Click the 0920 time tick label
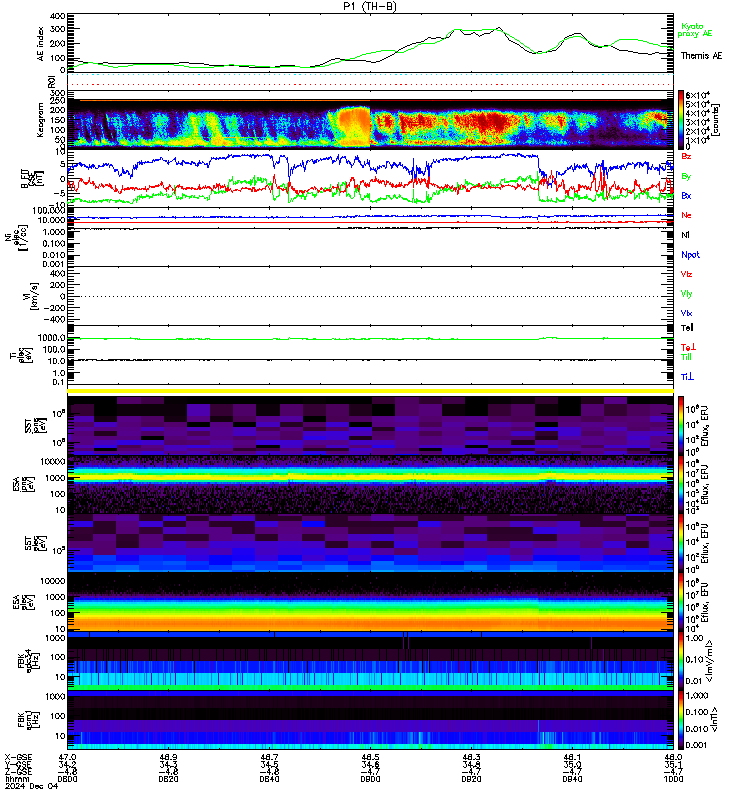 pyautogui.click(x=471, y=779)
